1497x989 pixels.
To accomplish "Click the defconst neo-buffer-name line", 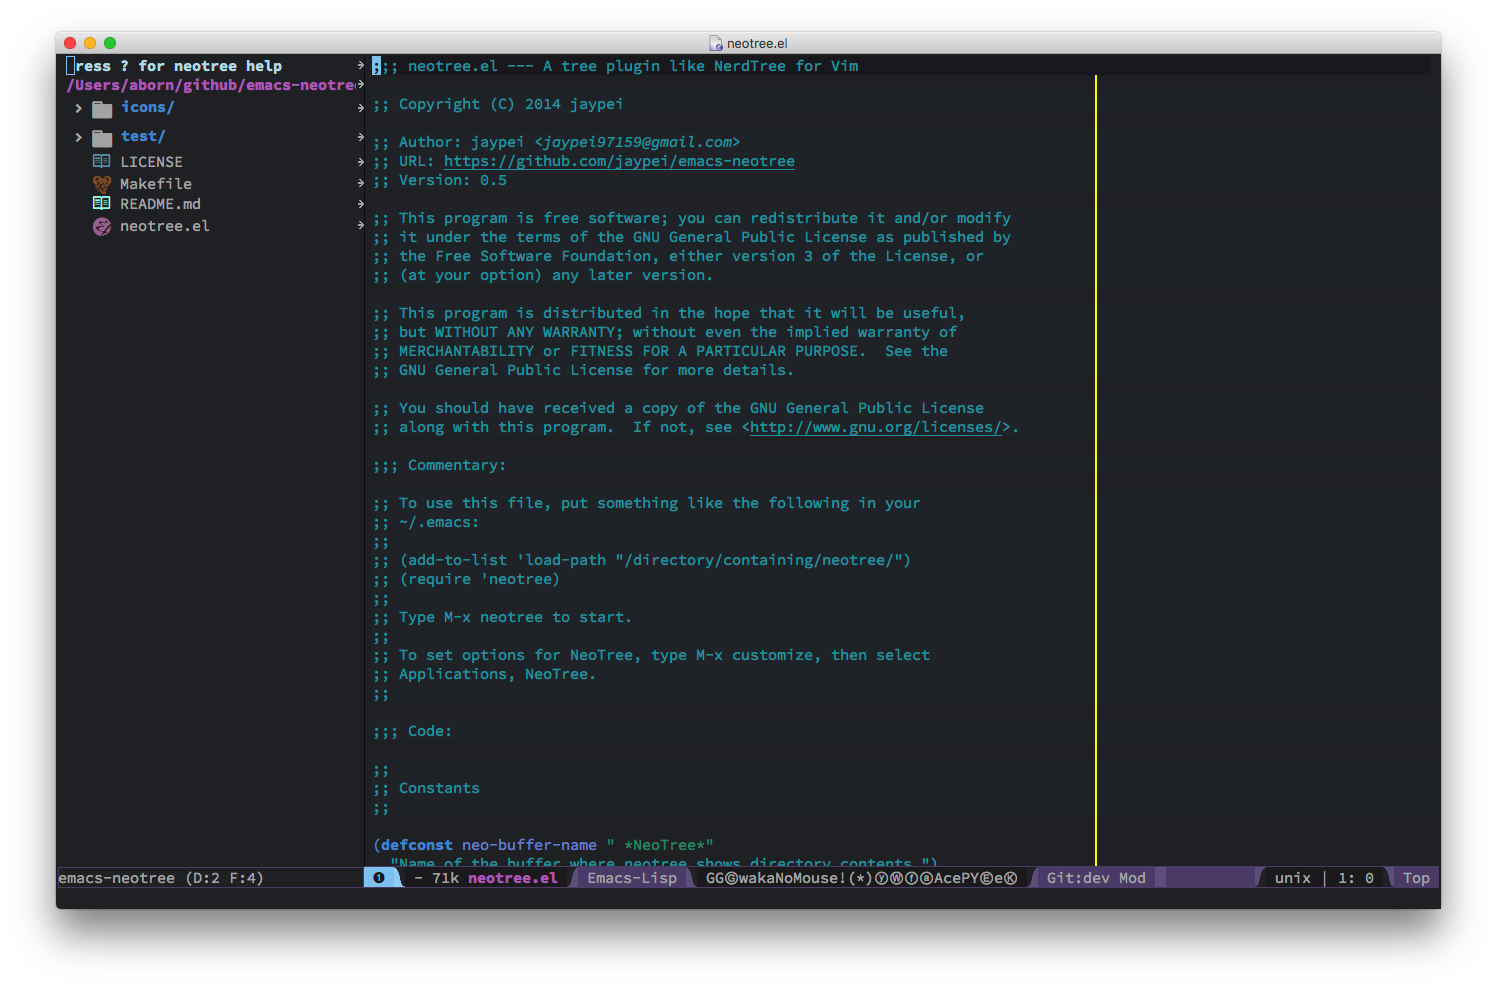I will (543, 845).
